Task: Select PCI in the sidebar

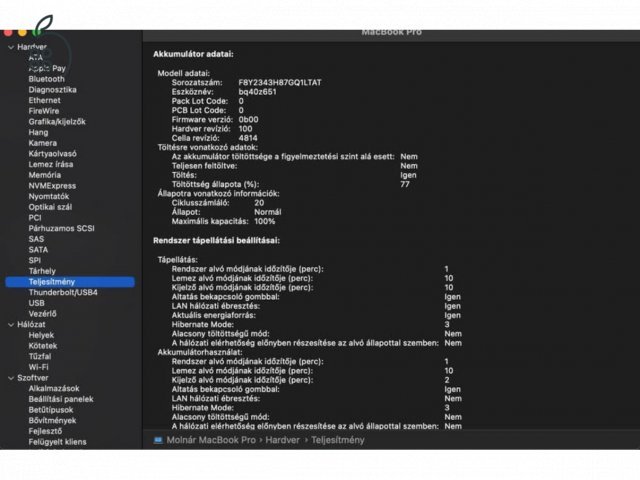Action: [35, 218]
